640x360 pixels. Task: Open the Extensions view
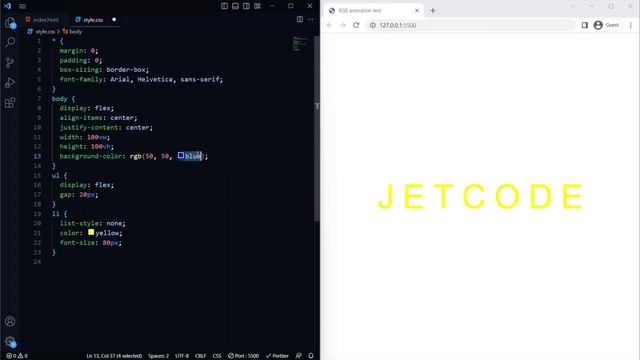pyautogui.click(x=10, y=102)
